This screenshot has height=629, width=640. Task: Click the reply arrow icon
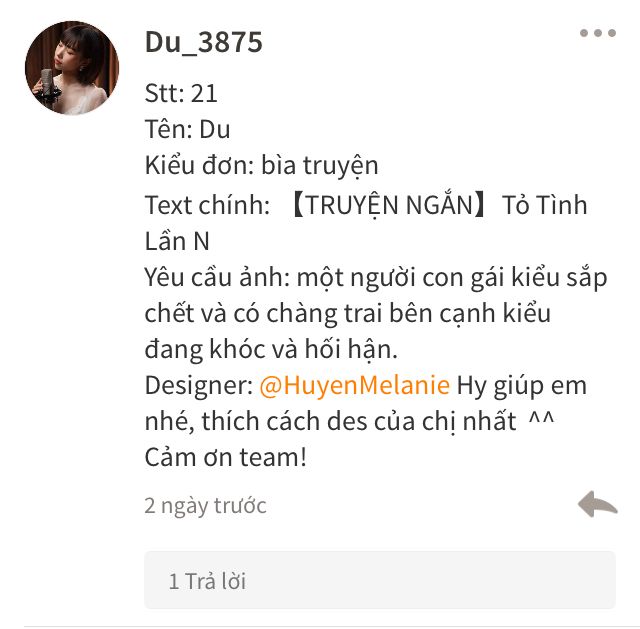coord(598,505)
